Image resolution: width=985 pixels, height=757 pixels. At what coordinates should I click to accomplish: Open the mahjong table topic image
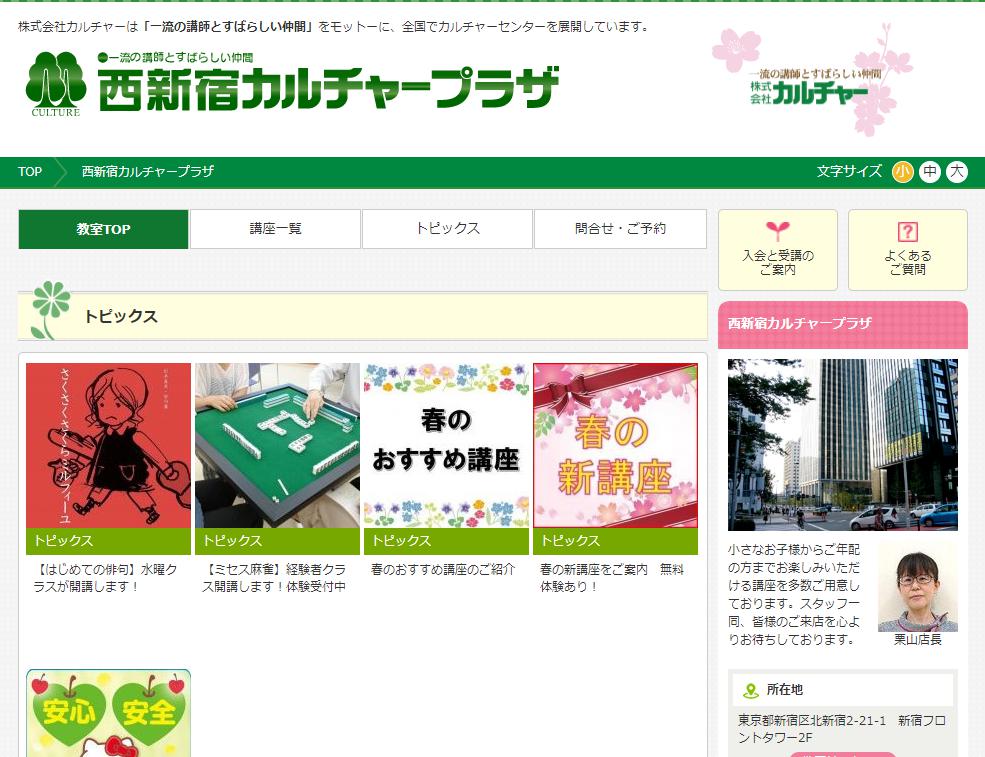pyautogui.click(x=277, y=445)
